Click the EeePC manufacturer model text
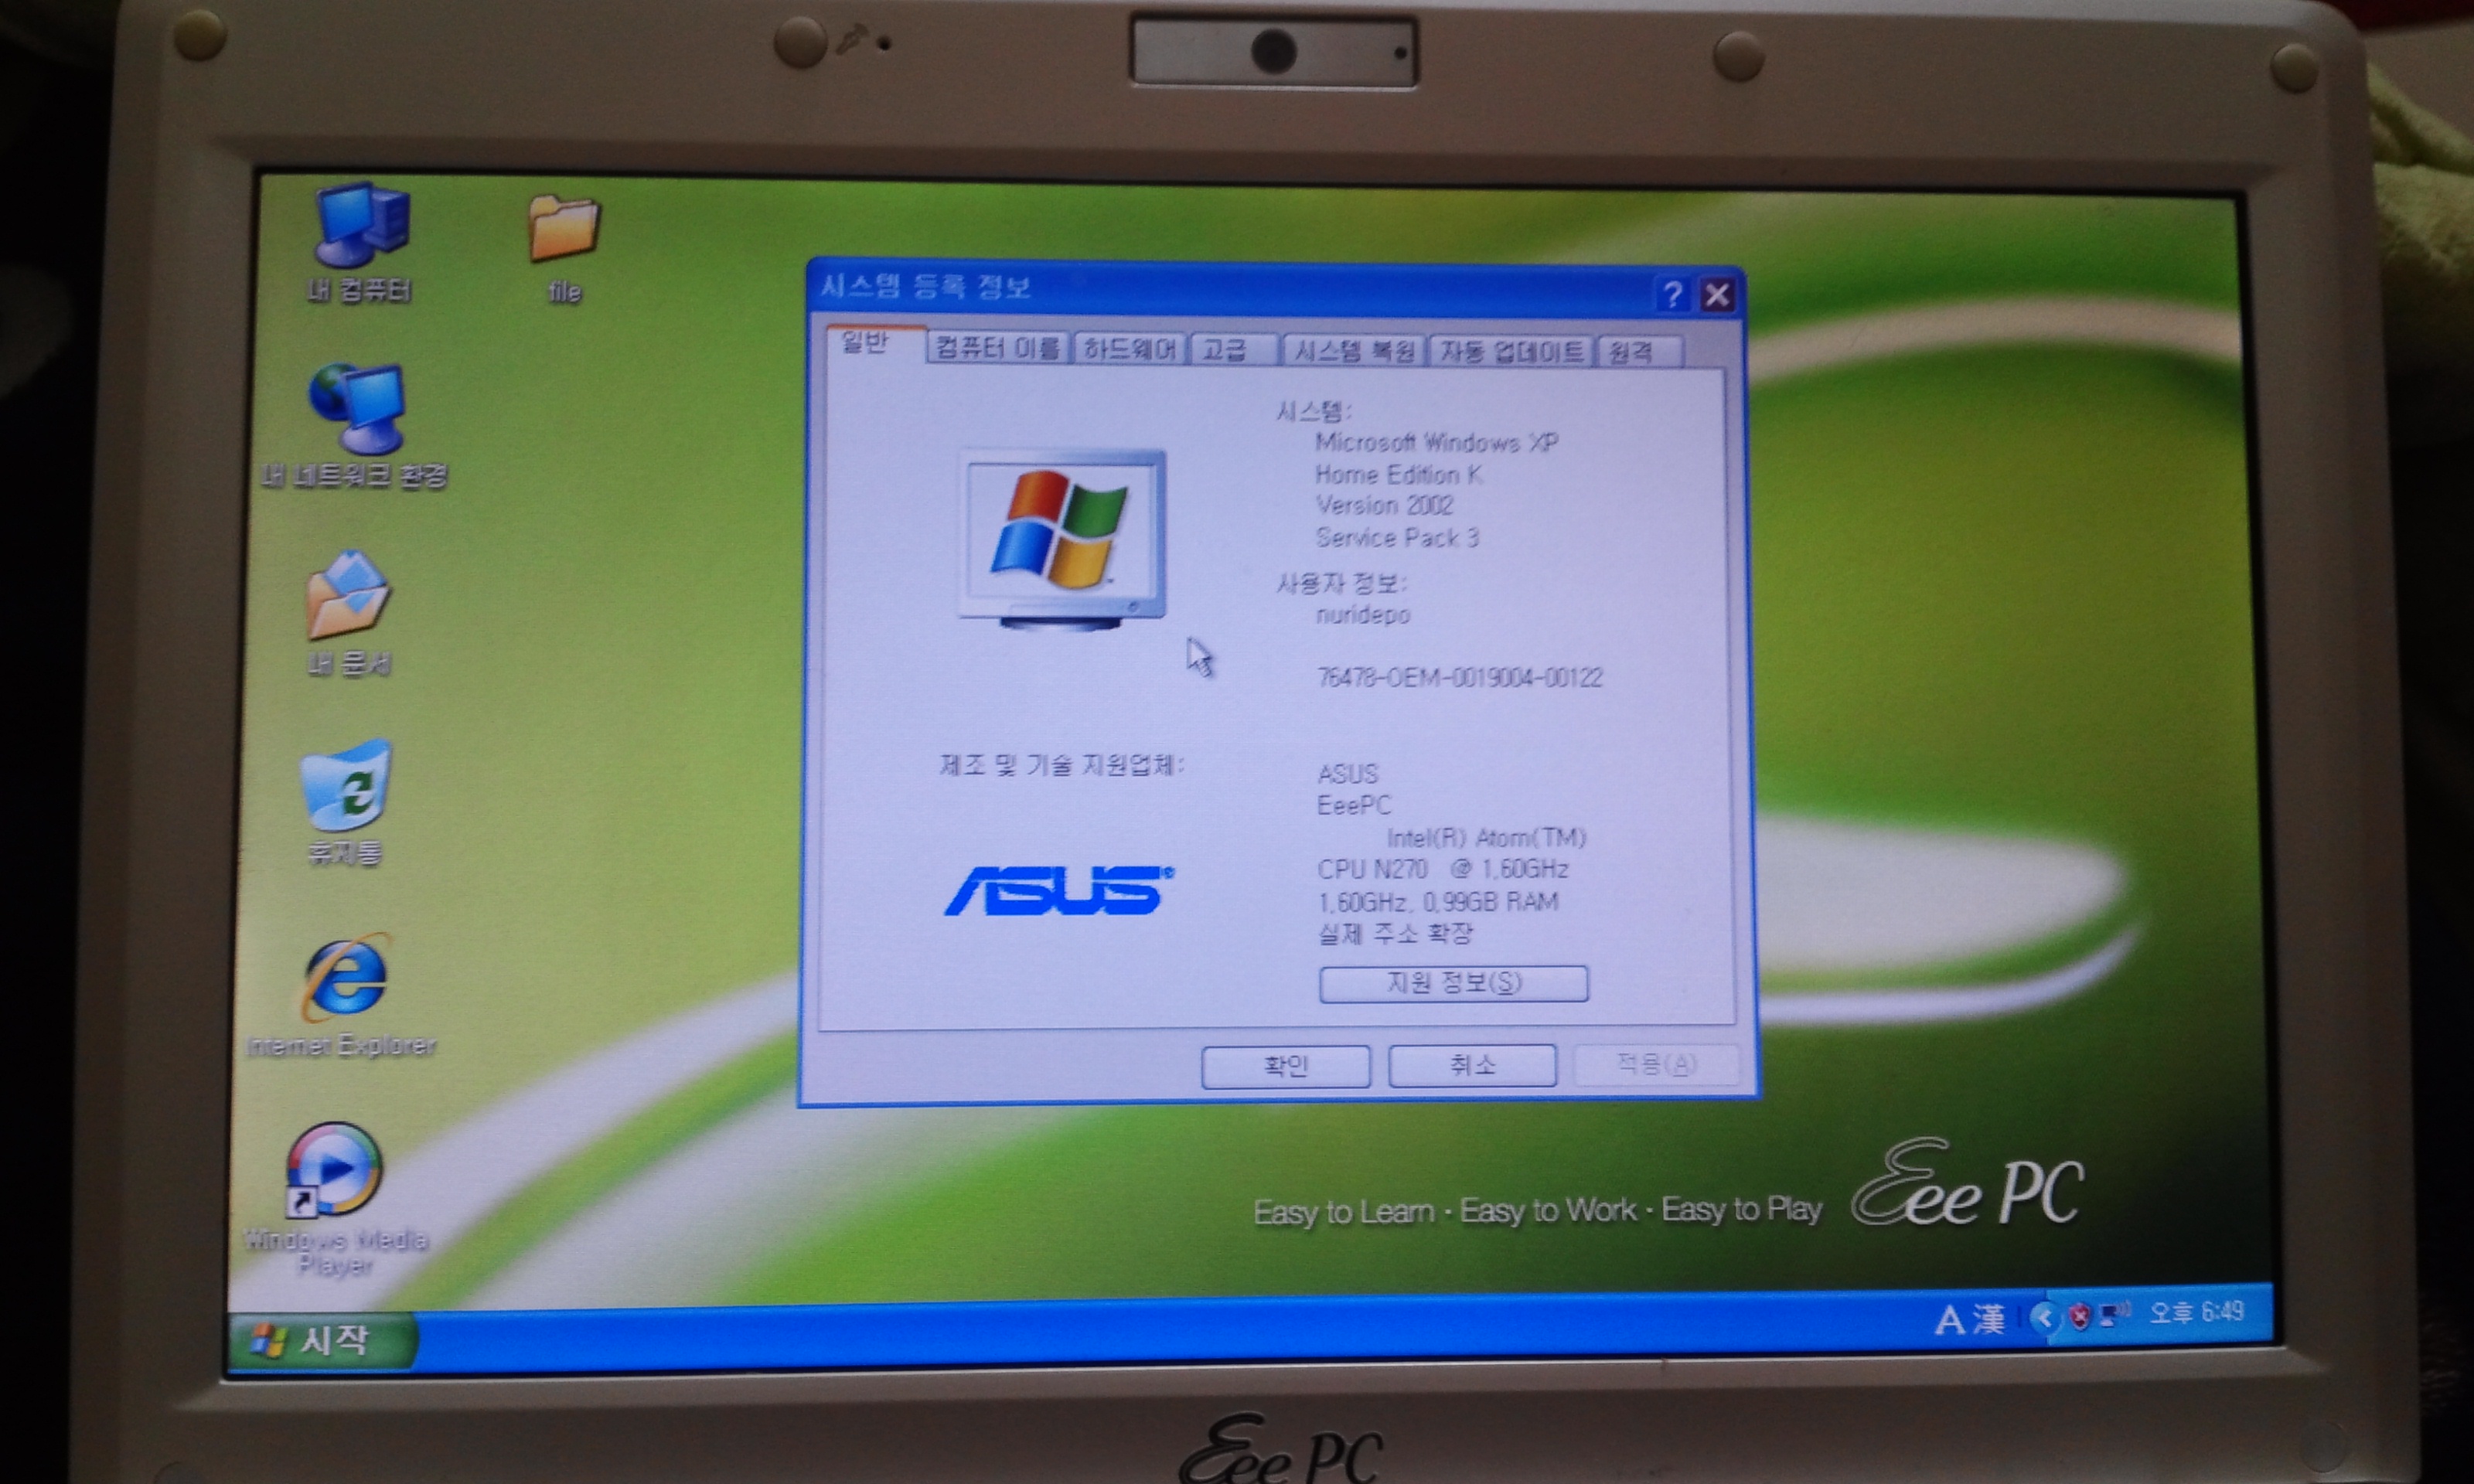Screen dimensions: 2474x1484 (x=1354, y=805)
